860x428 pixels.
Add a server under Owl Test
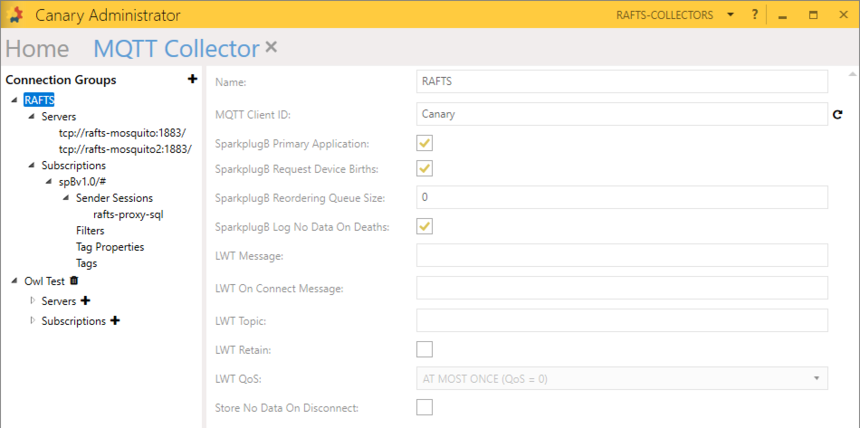(x=85, y=301)
